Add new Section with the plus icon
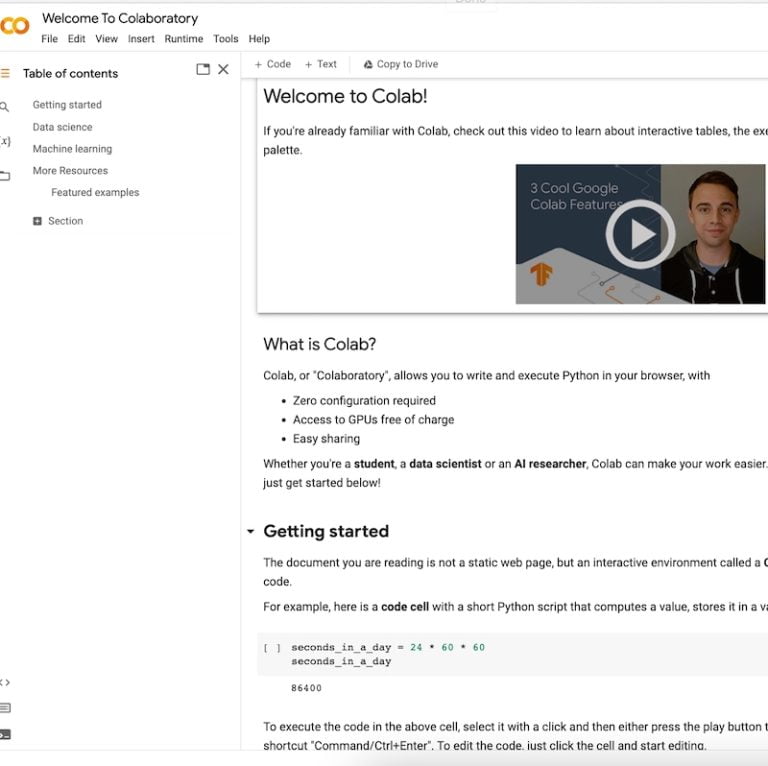768x766 pixels. click(x=38, y=221)
